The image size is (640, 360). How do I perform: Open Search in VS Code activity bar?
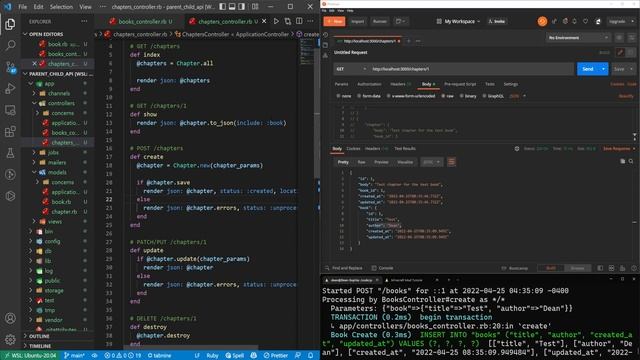pos(10,45)
